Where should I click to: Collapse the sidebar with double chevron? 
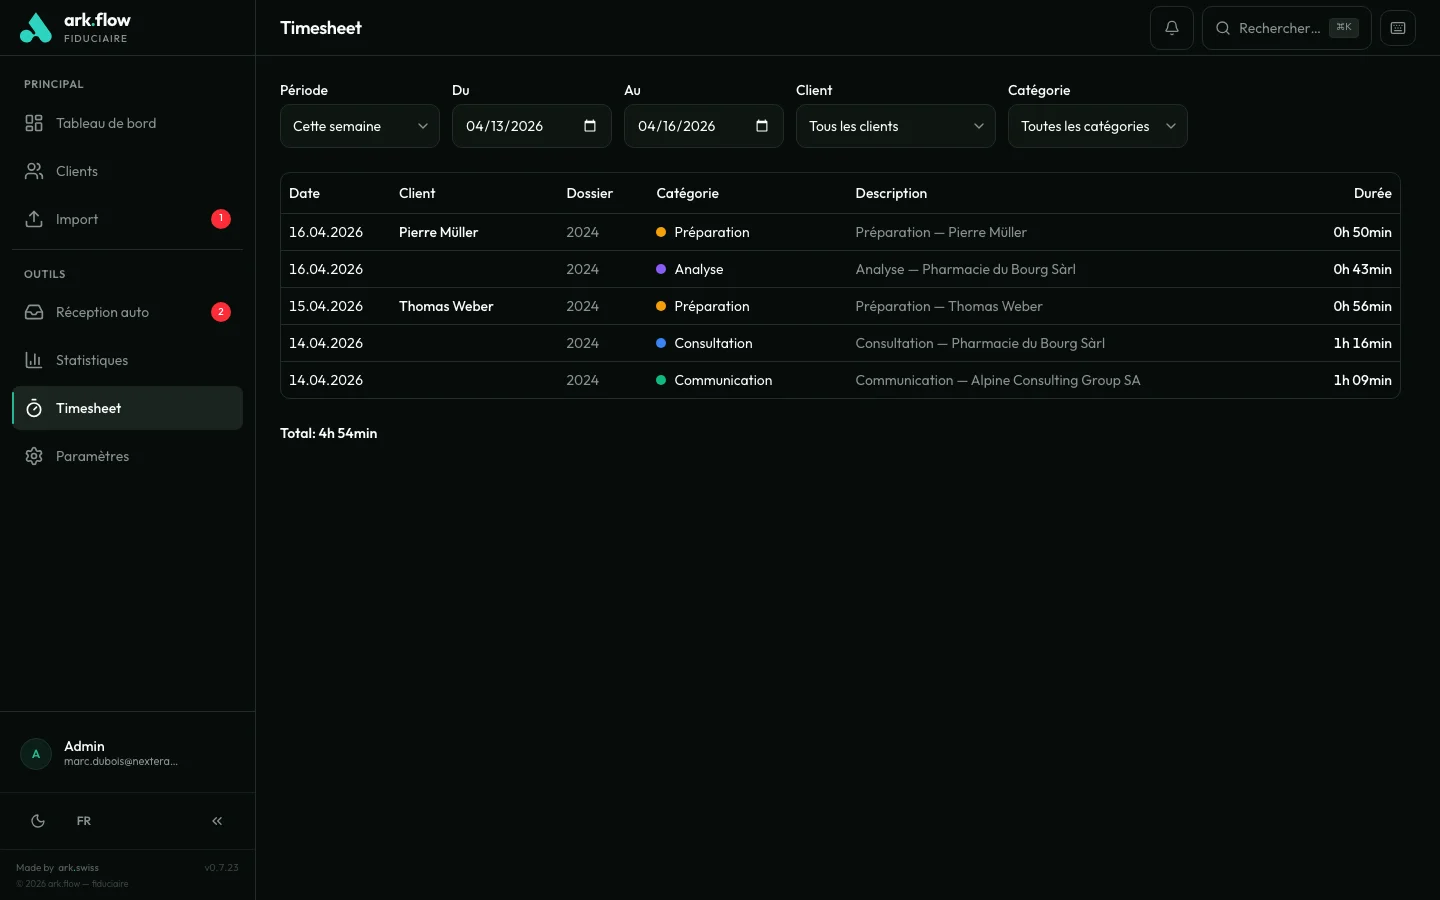pyautogui.click(x=217, y=821)
